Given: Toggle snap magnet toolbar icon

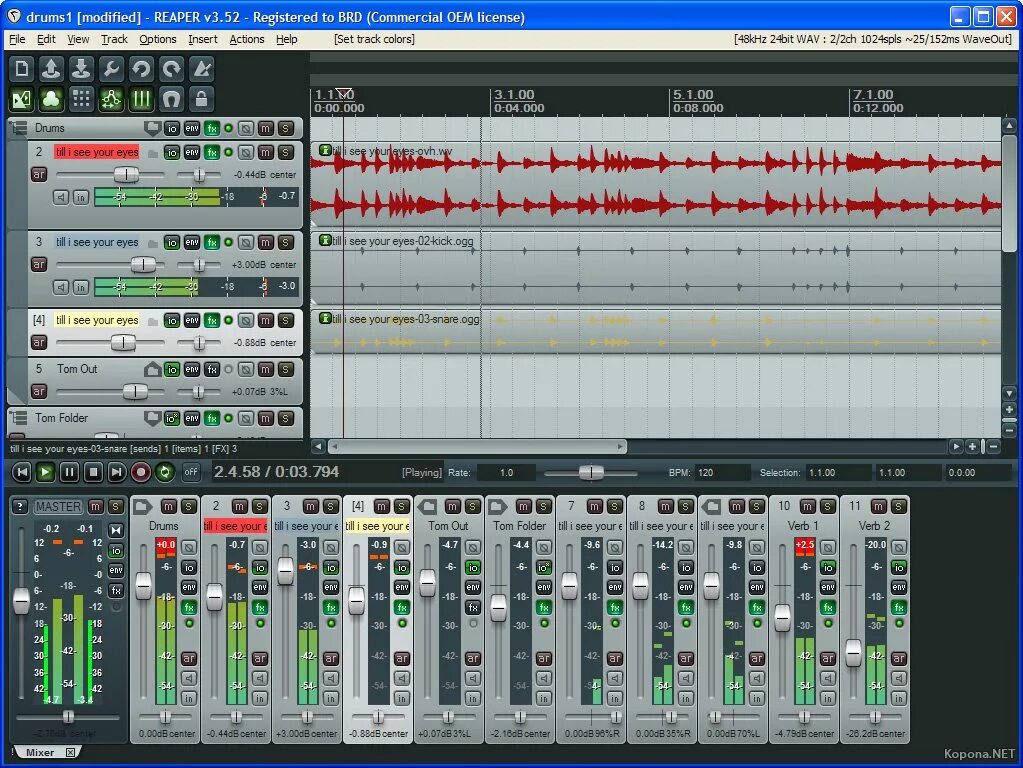Looking at the screenshot, I should coord(172,99).
